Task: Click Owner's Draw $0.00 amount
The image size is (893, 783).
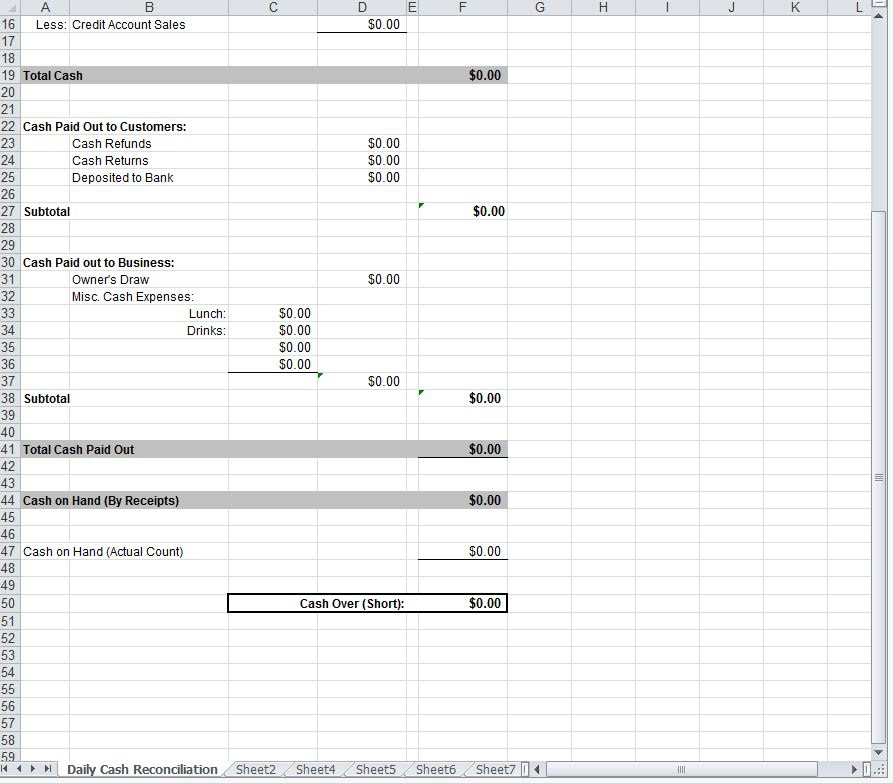Action: point(384,280)
